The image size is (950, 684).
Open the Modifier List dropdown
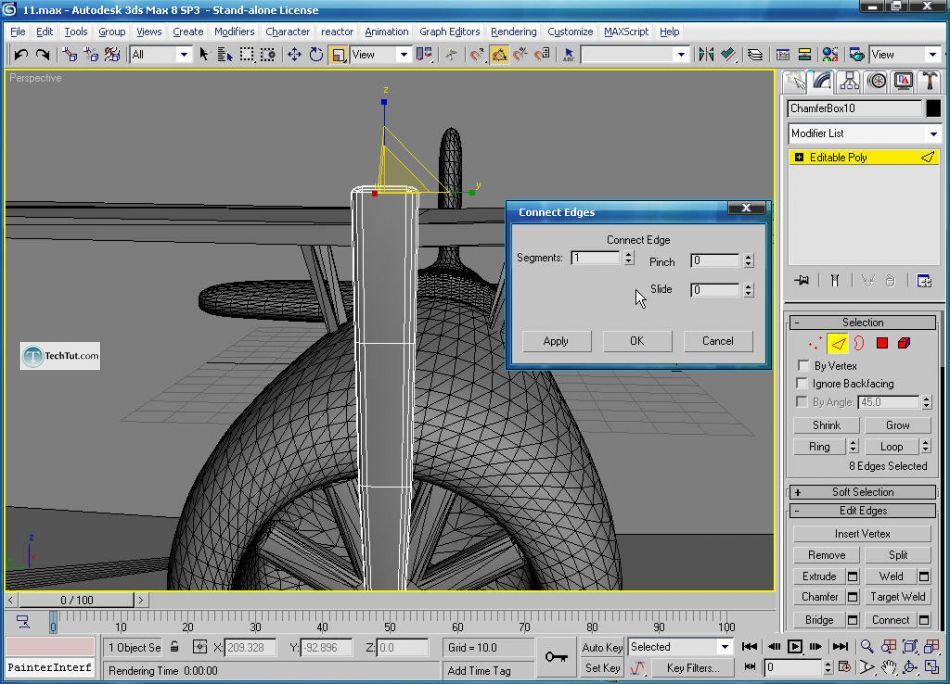pos(863,133)
